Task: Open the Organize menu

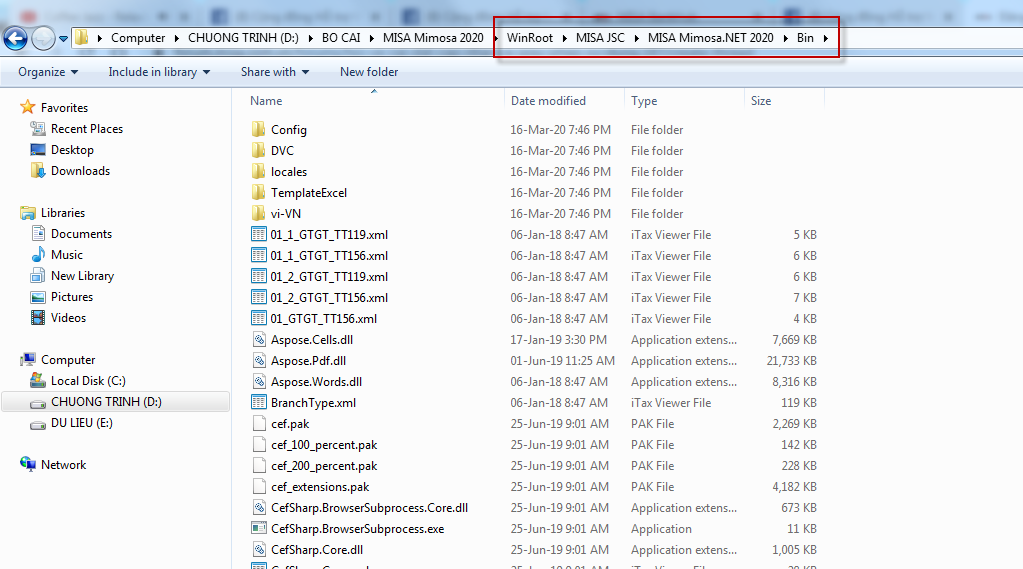Action: pos(48,72)
